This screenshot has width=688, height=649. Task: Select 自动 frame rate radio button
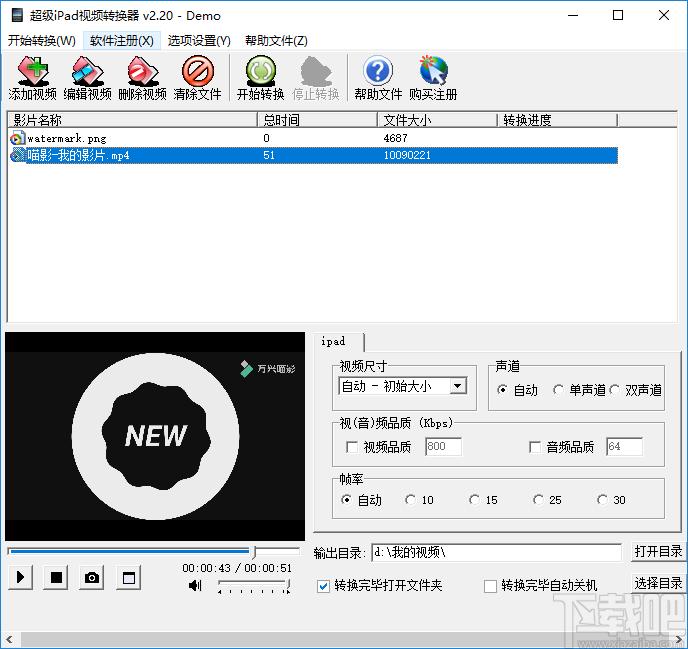[346, 500]
